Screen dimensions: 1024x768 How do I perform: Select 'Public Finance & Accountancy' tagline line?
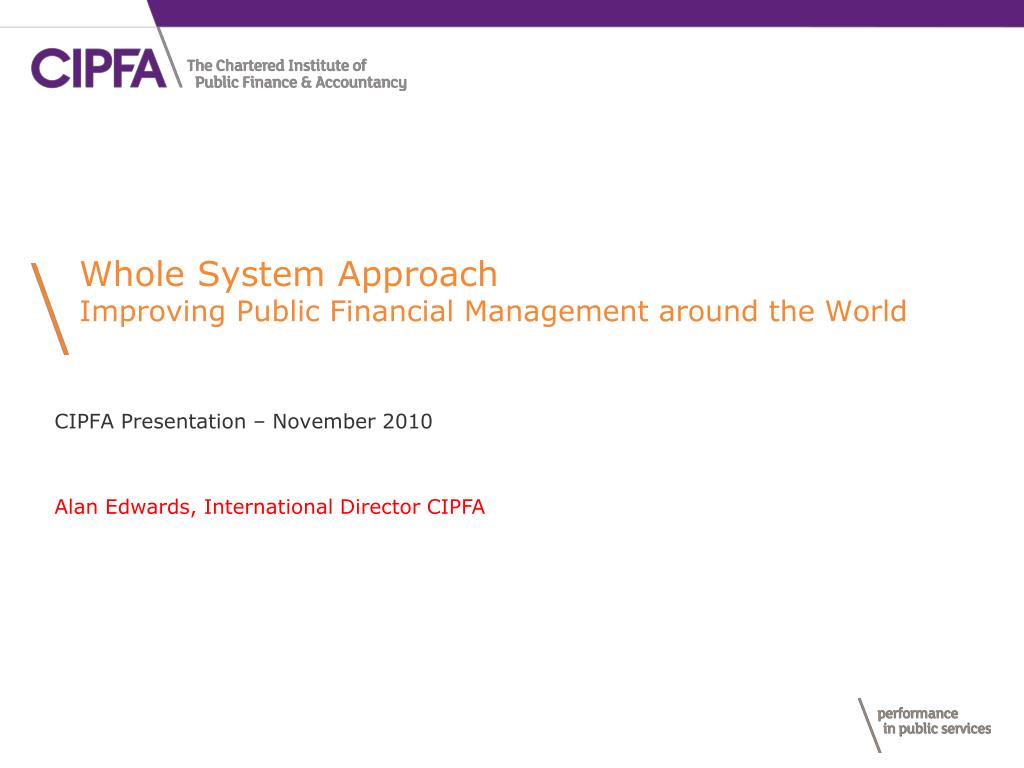point(300,82)
